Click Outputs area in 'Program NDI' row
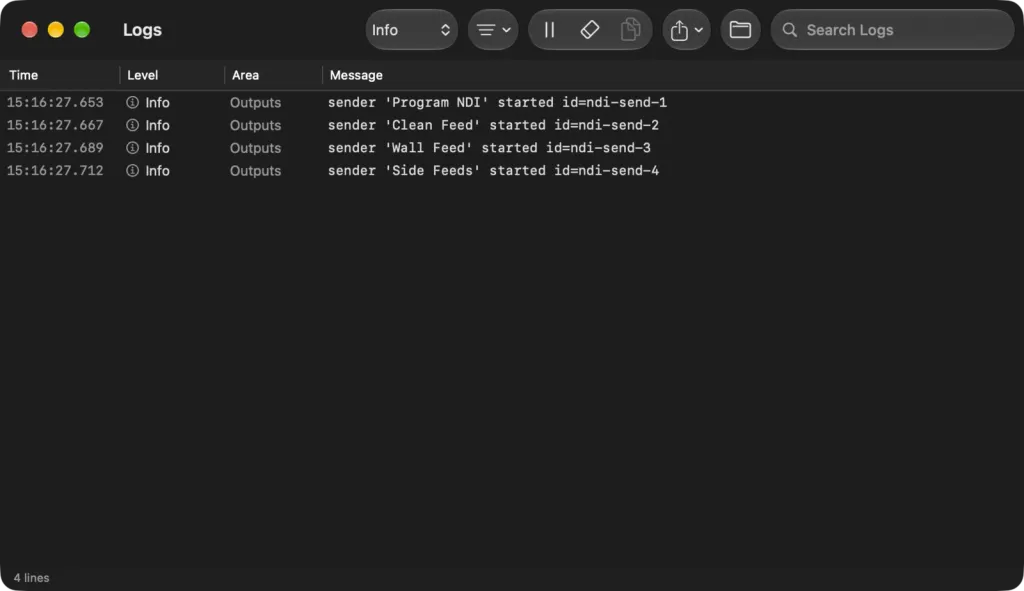 [255, 103]
